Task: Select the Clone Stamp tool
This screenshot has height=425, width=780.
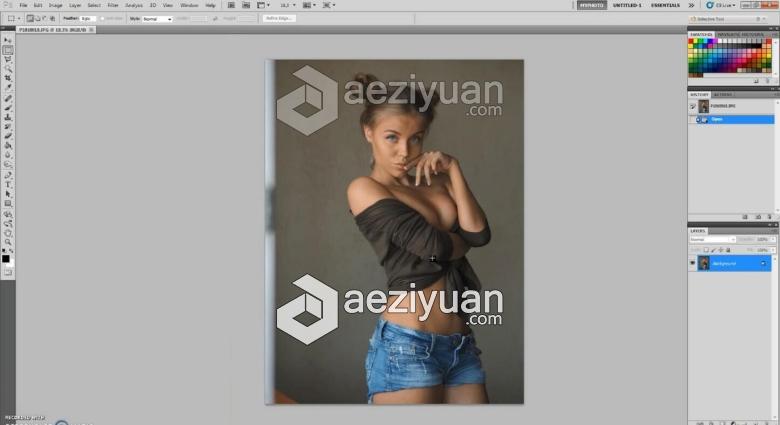Action: tap(7, 117)
